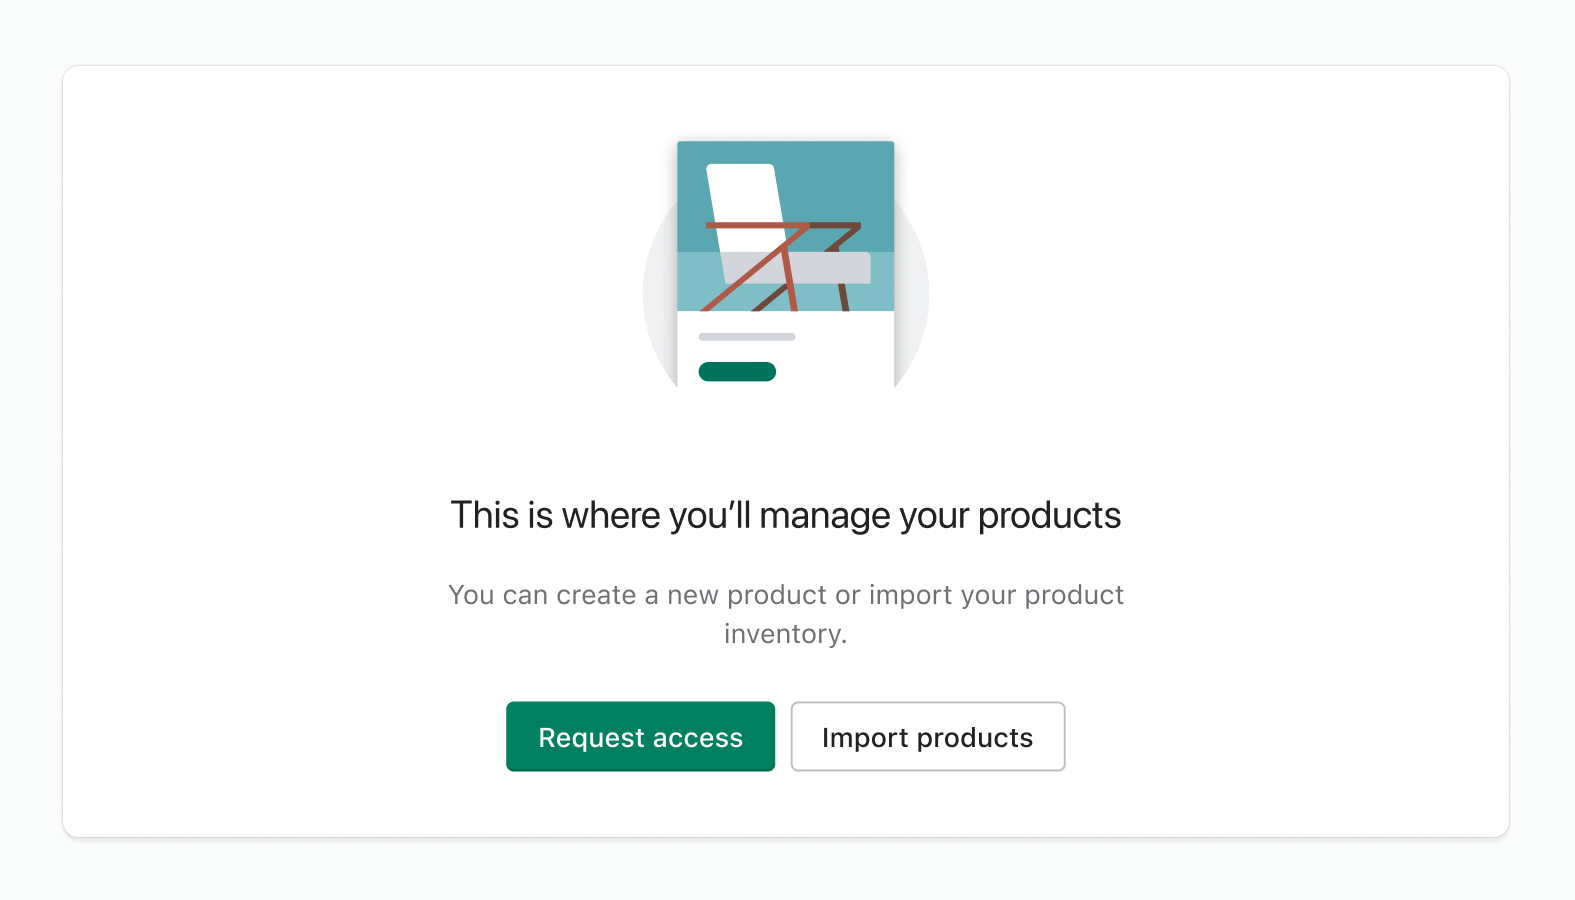This screenshot has height=900, width=1575.
Task: Click the word "inventory." in the description
Action: (785, 634)
